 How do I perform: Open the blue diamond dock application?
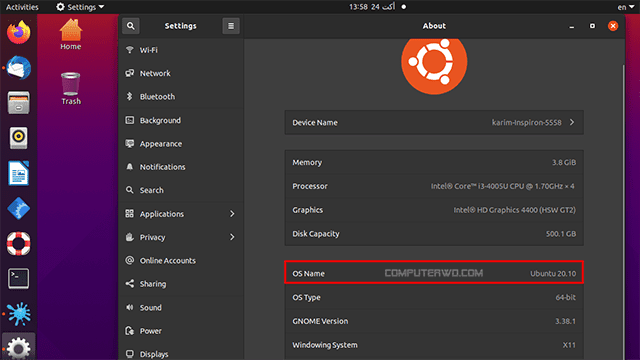click(x=18, y=209)
